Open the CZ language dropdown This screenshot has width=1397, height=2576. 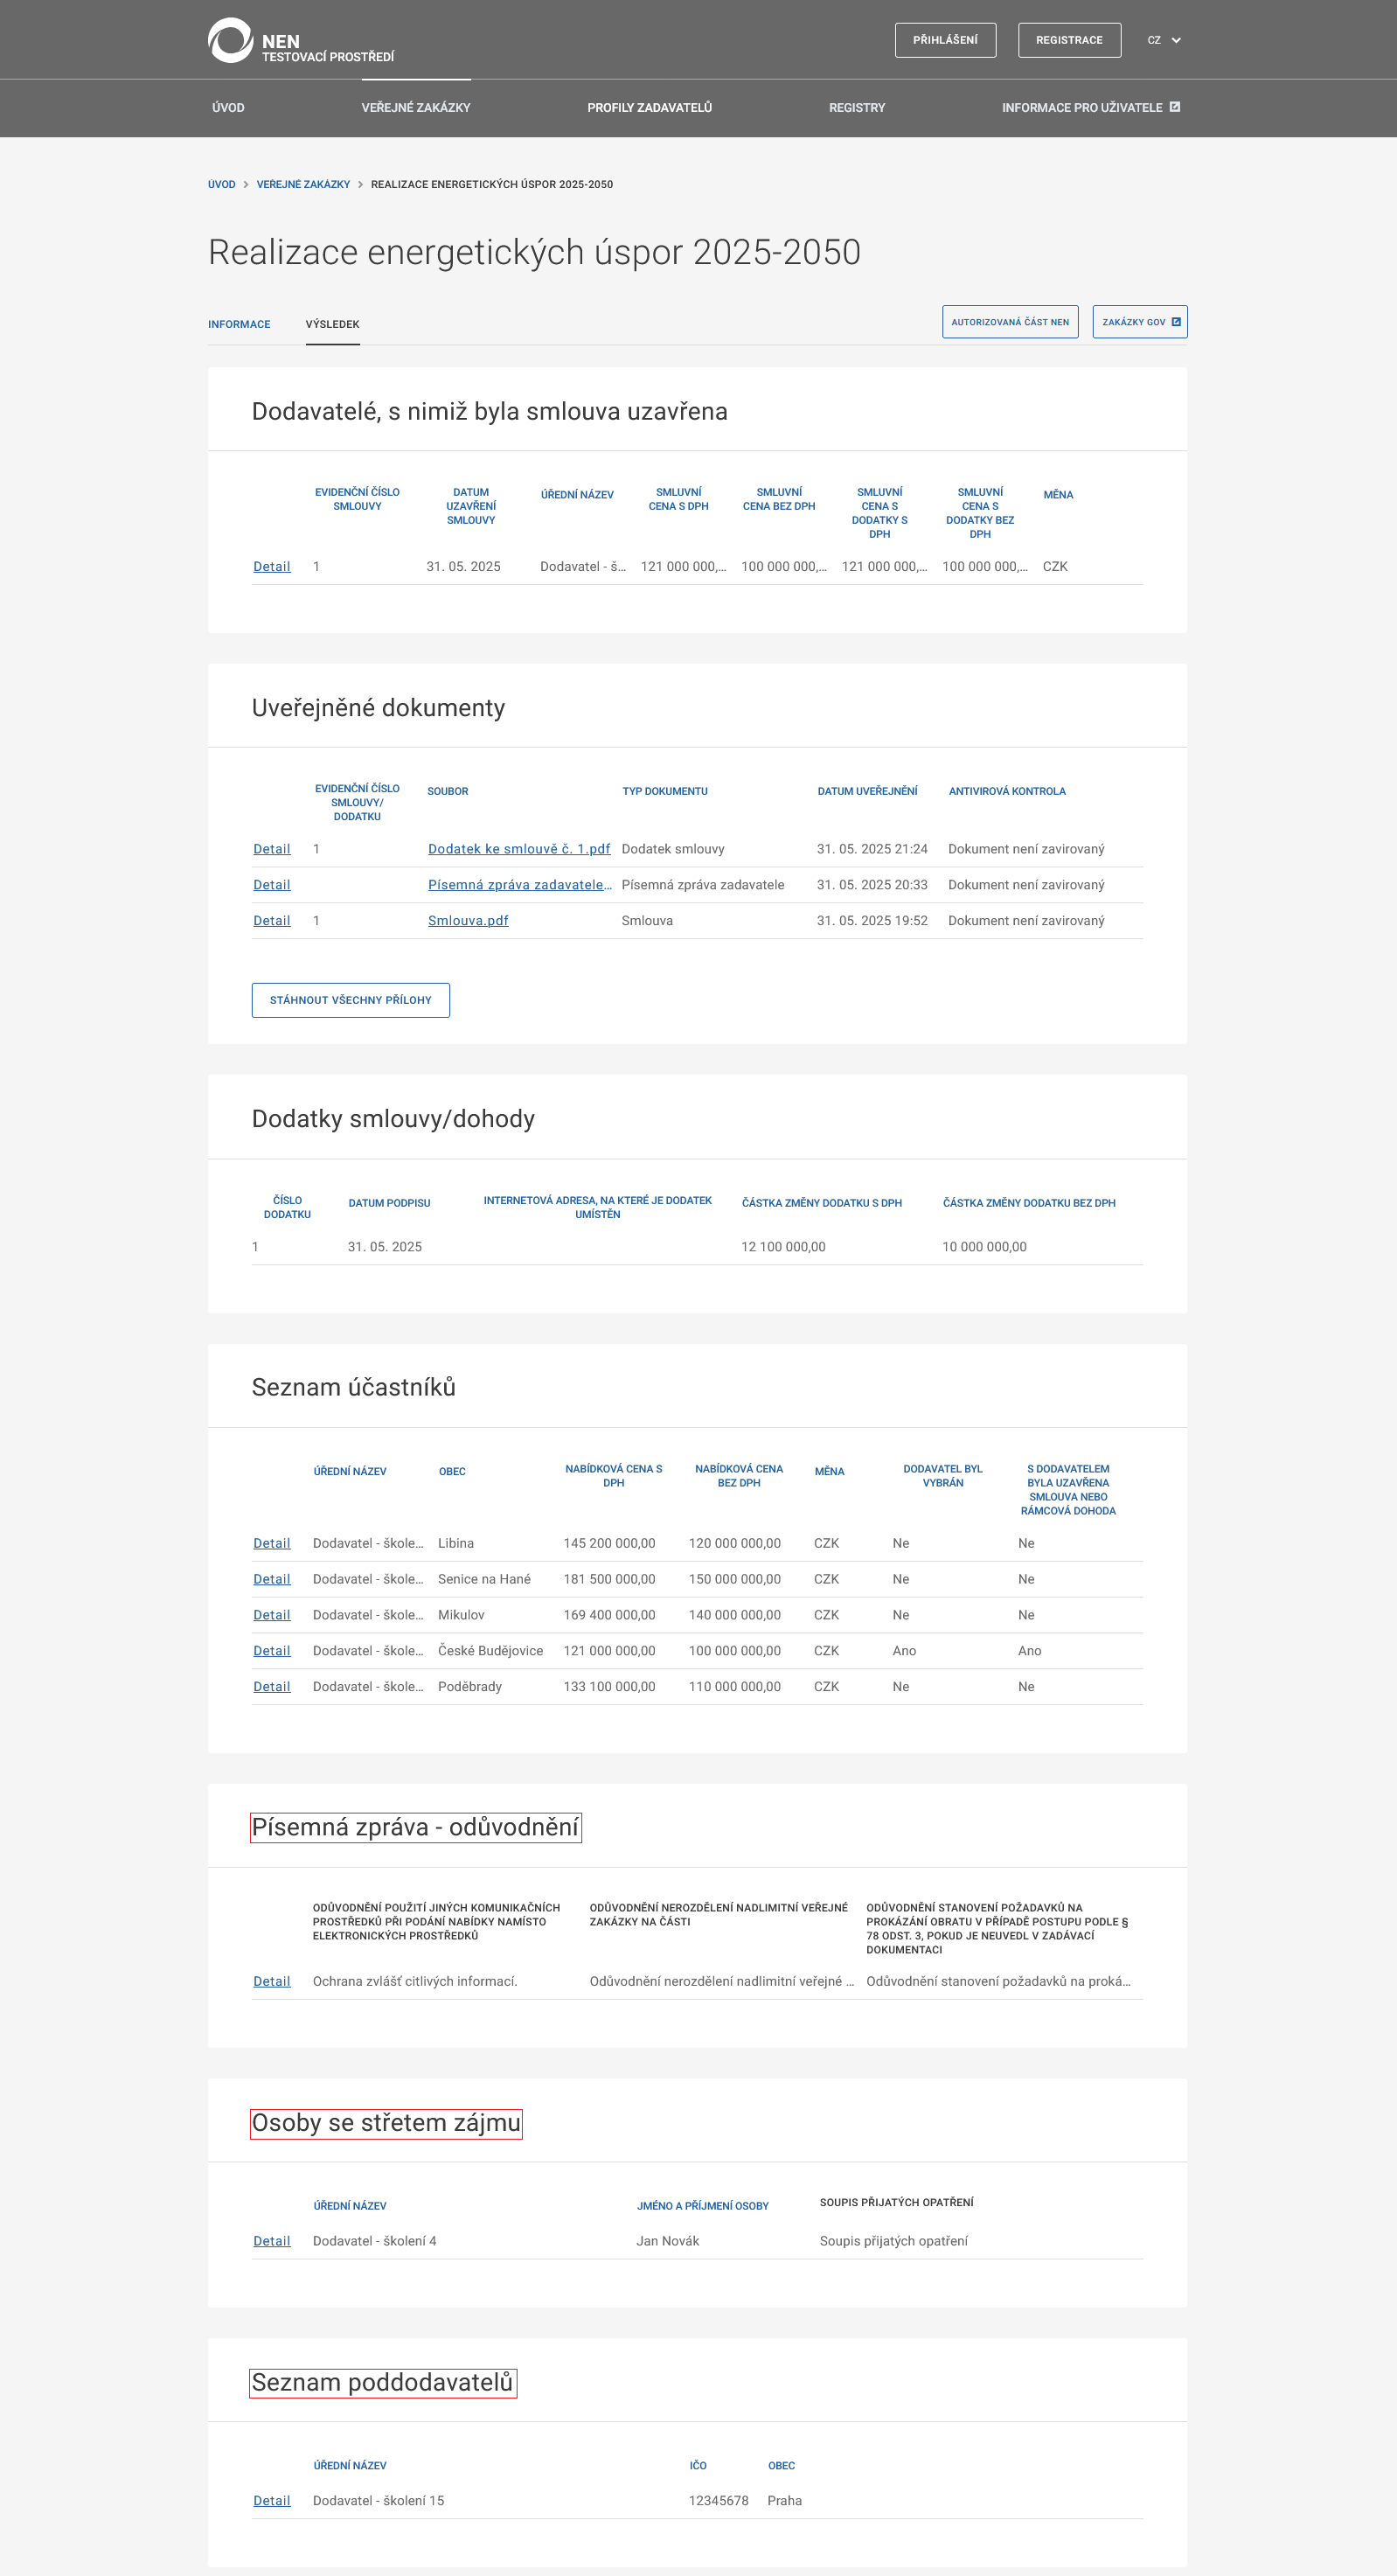click(1164, 40)
